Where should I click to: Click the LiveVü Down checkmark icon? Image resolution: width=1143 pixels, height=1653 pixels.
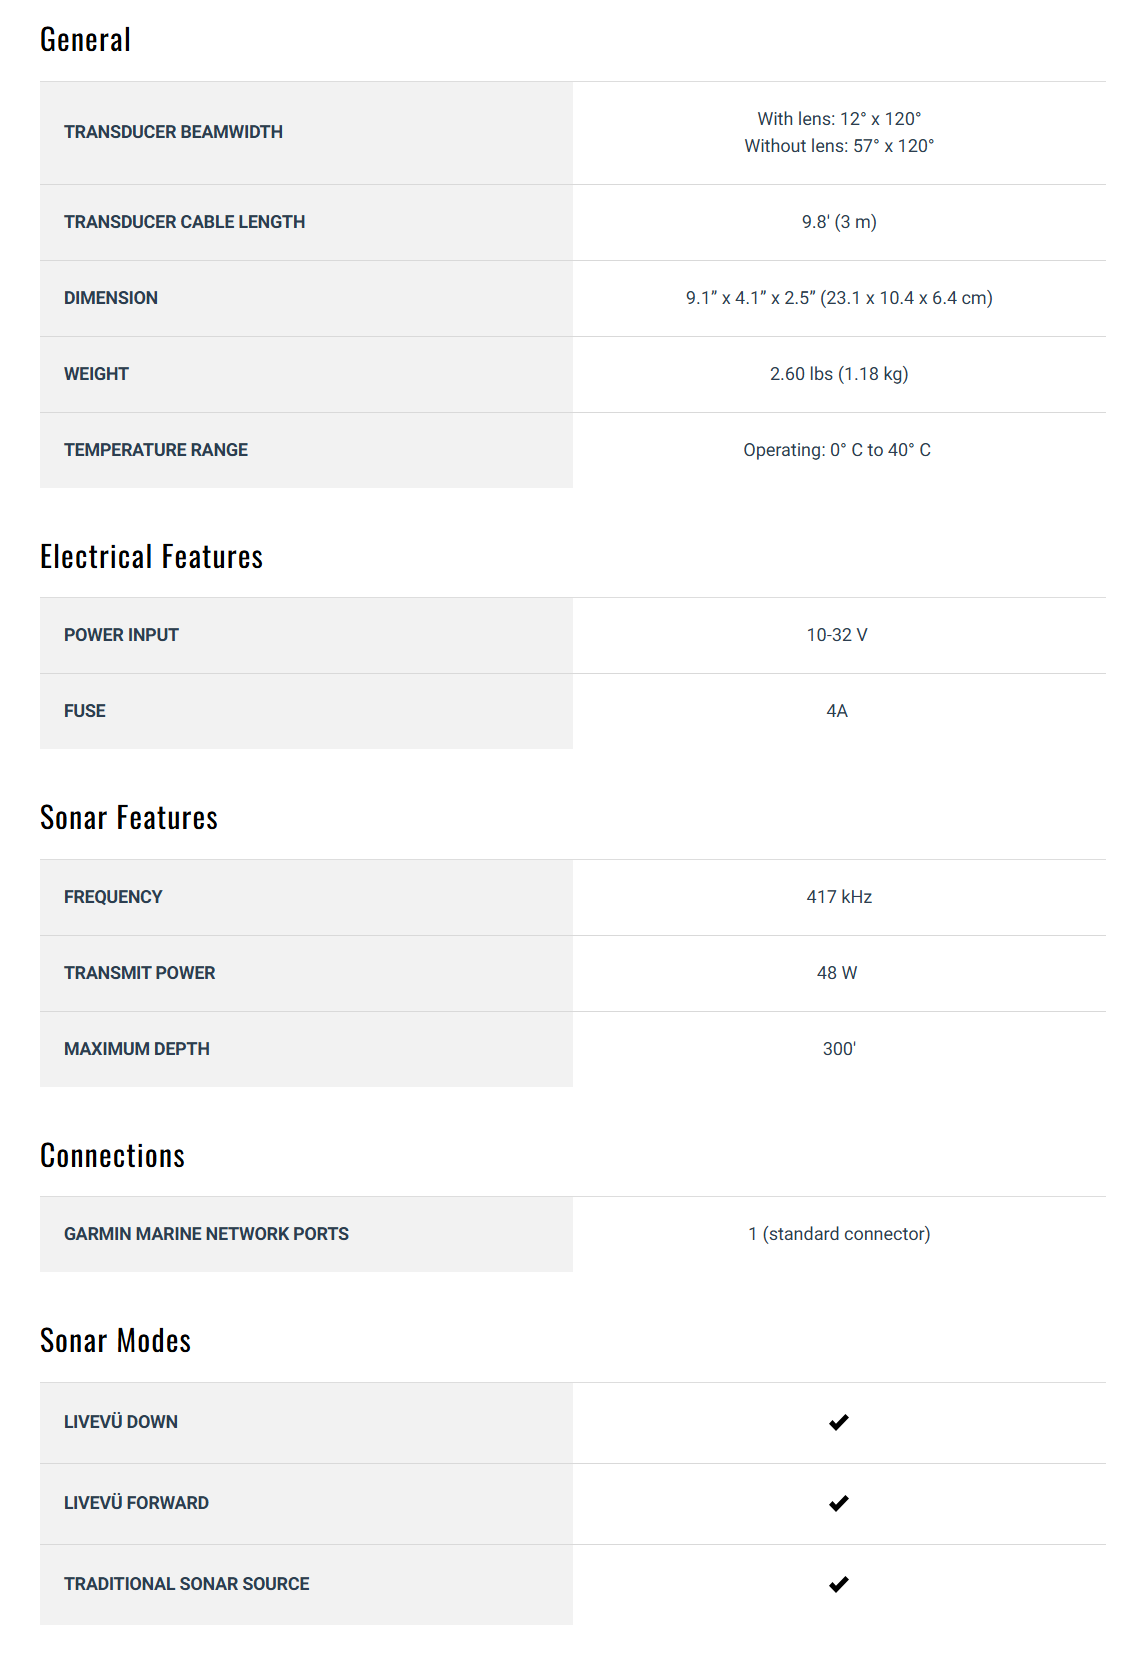(838, 1422)
